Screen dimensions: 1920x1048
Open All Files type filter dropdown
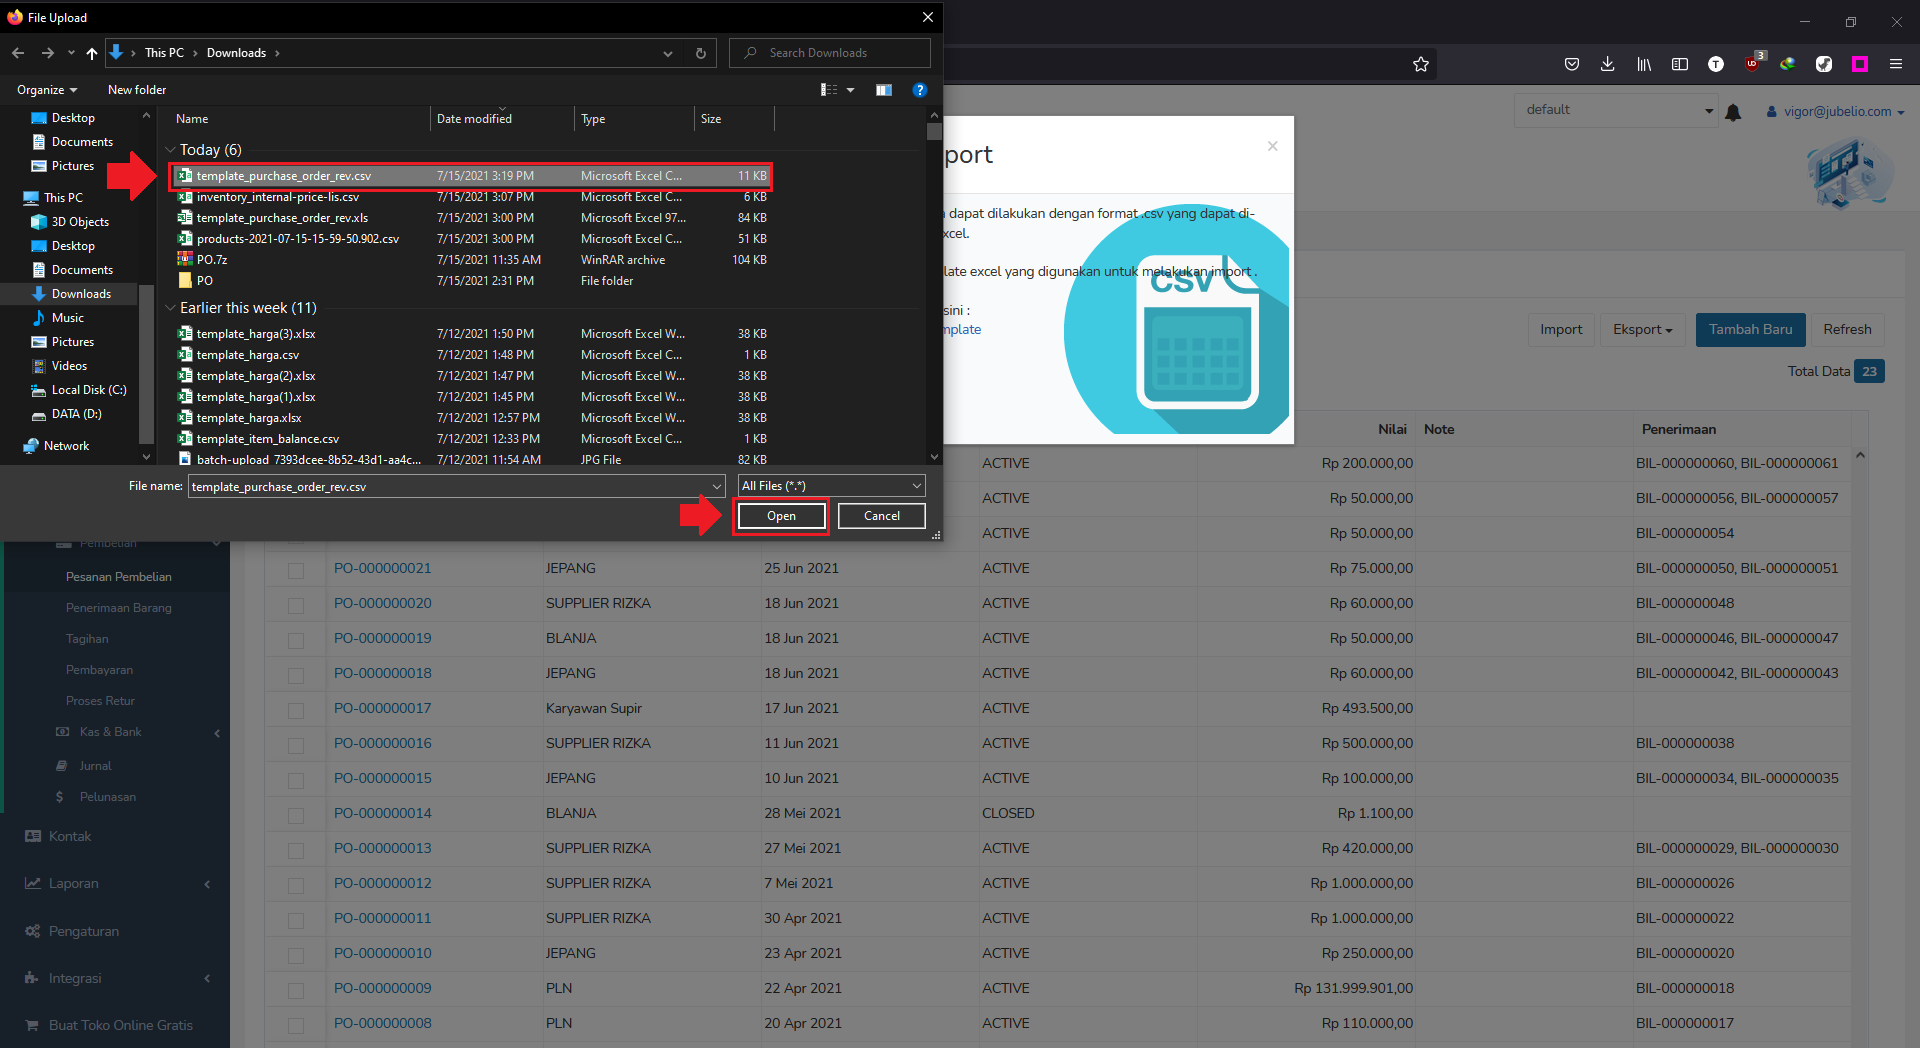click(x=831, y=486)
